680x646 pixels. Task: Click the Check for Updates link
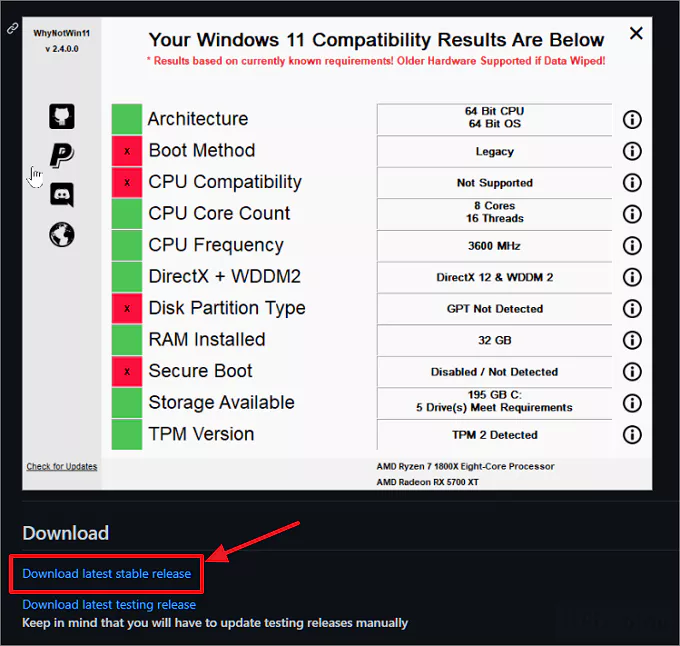(x=62, y=467)
